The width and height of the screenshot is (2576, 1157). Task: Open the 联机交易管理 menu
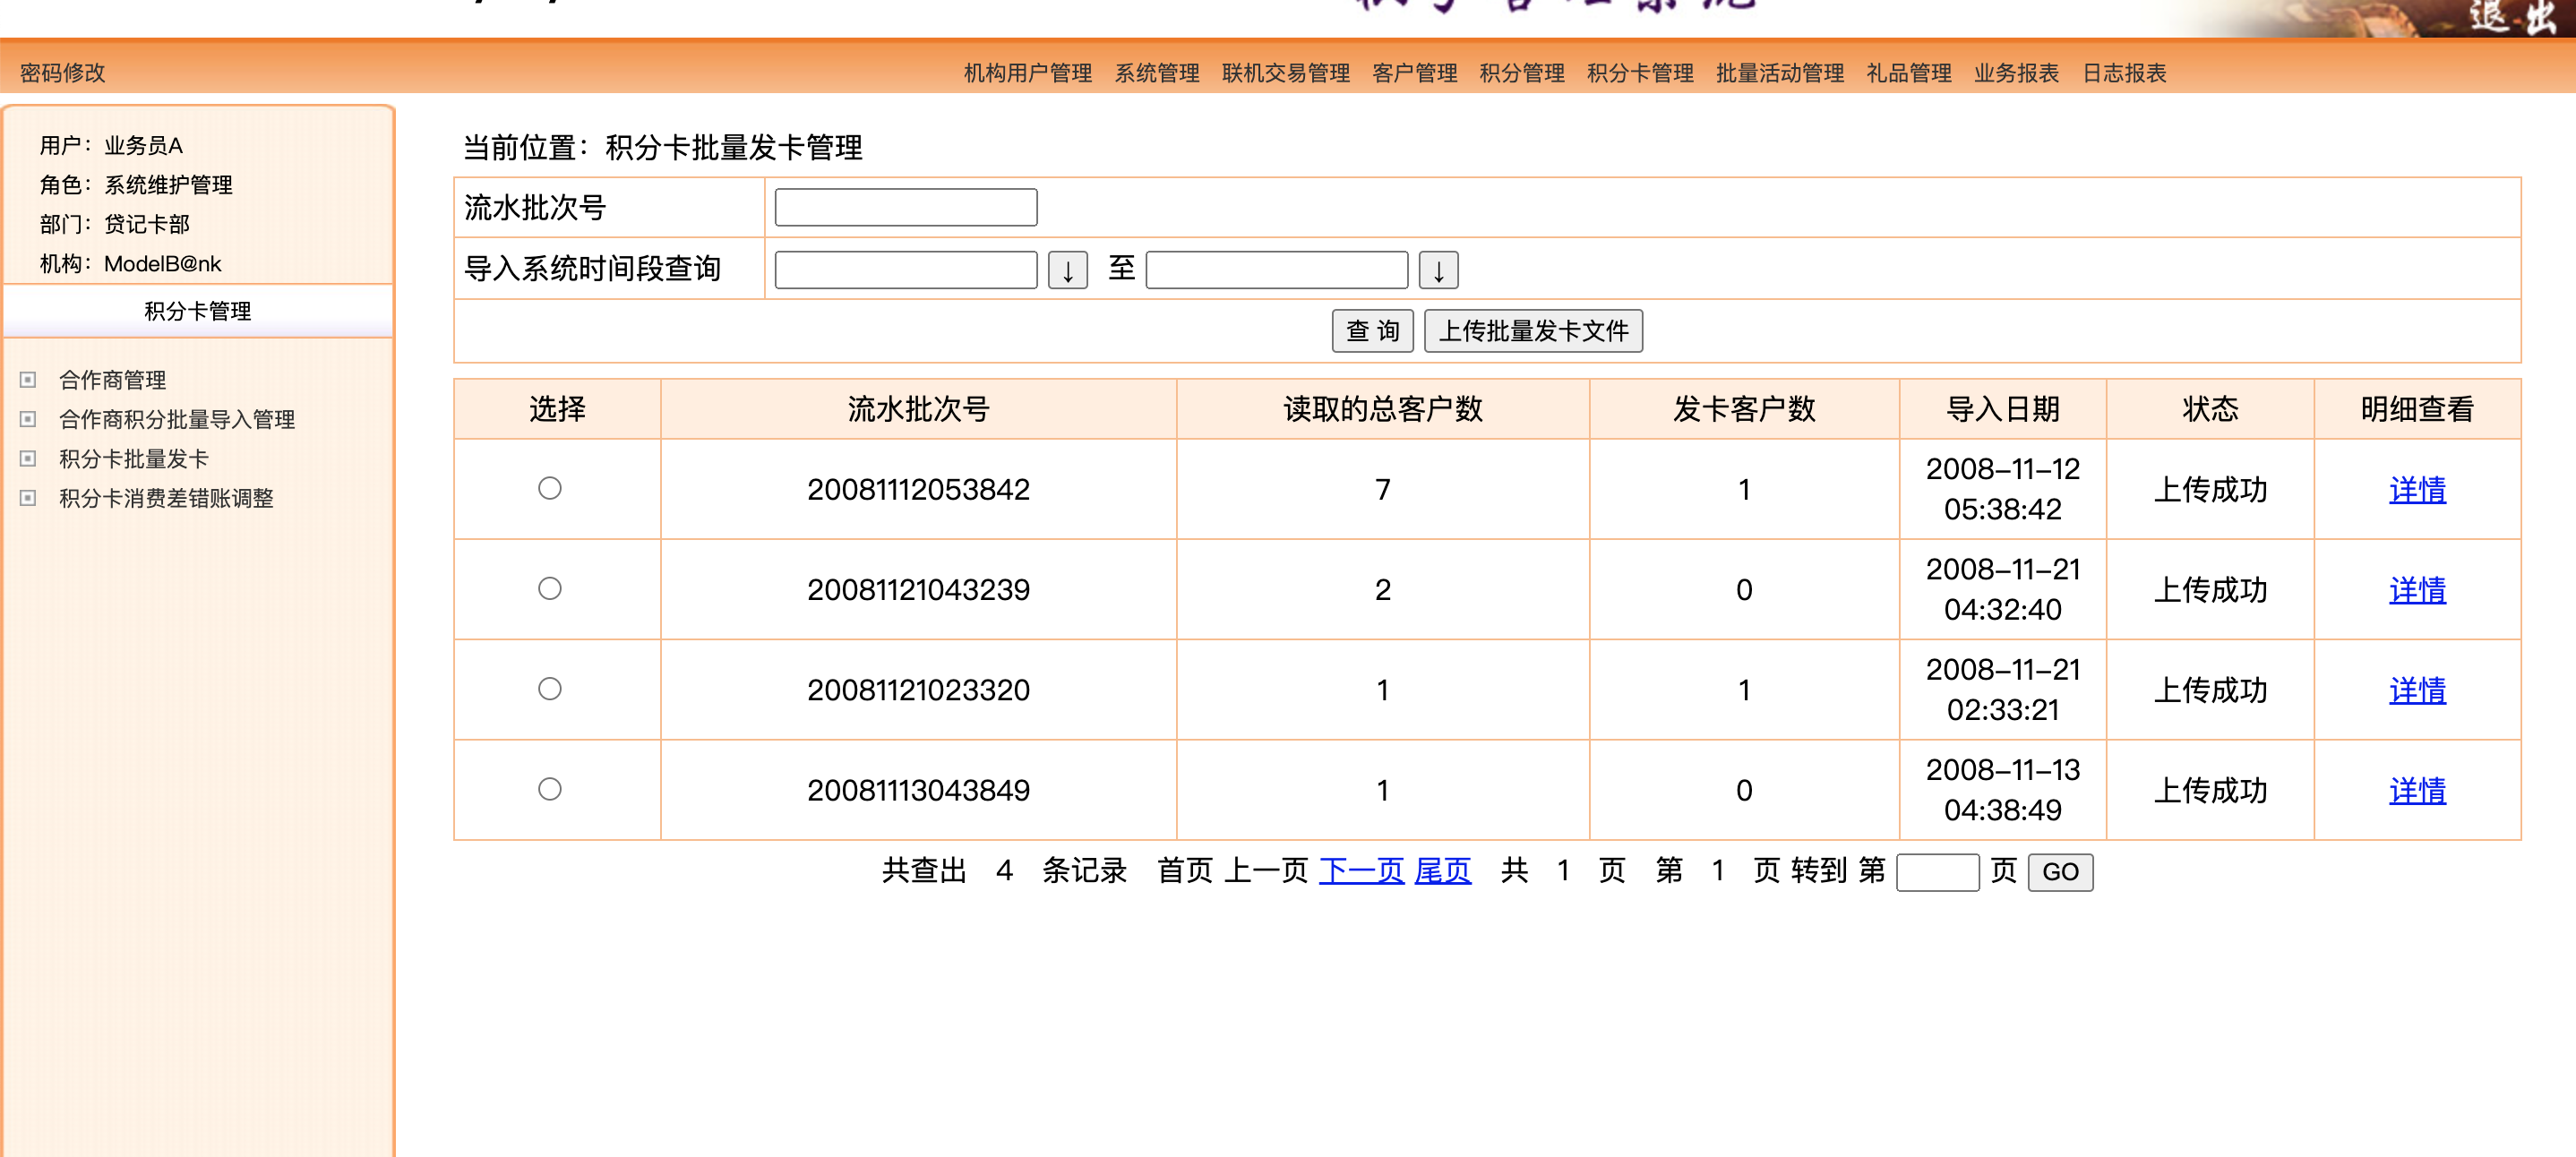pyautogui.click(x=1285, y=73)
